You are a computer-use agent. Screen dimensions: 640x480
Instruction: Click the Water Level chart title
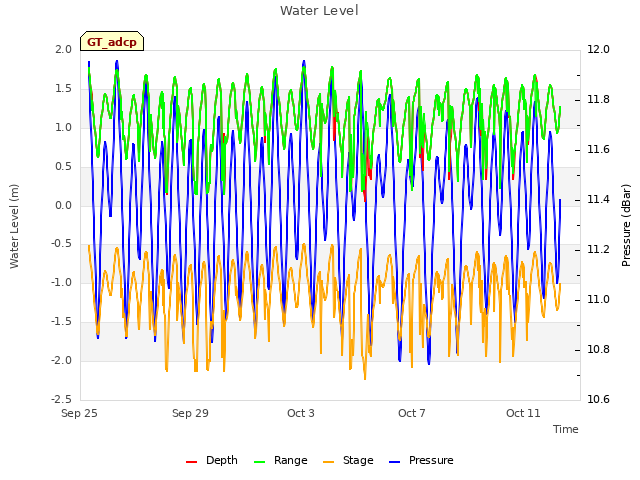pos(319,11)
